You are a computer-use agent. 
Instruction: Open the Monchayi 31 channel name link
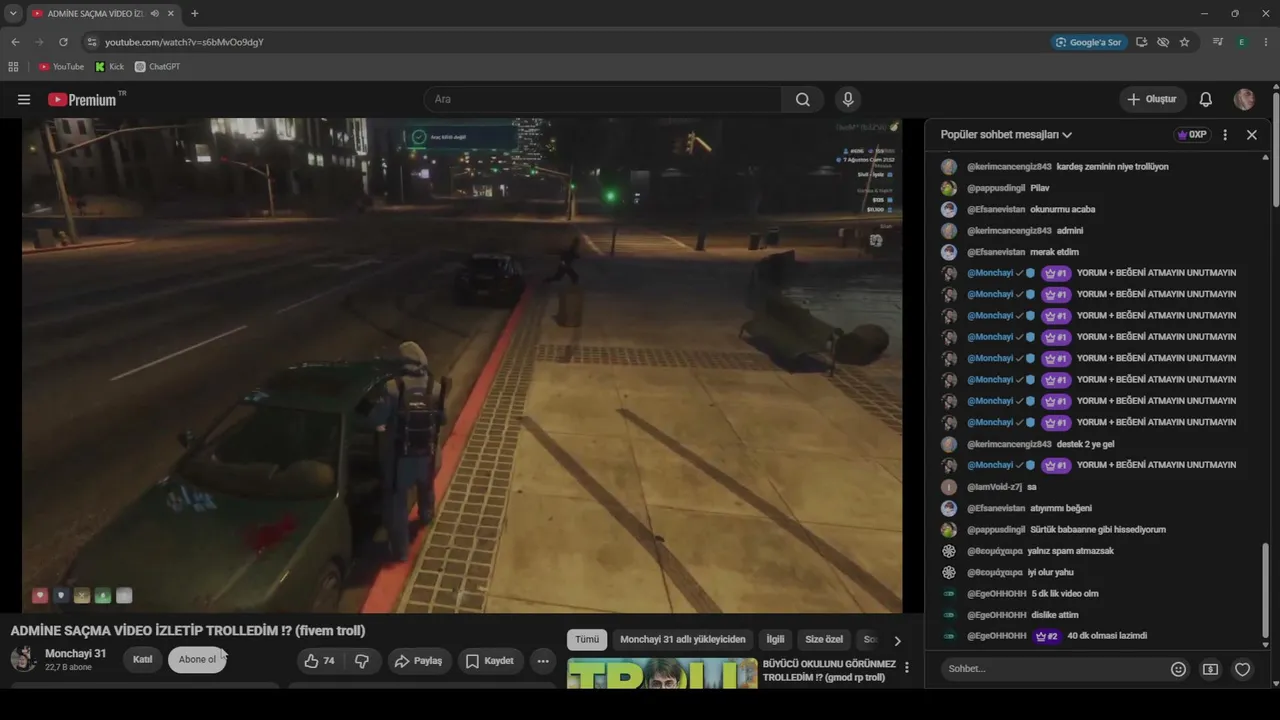(x=75, y=654)
